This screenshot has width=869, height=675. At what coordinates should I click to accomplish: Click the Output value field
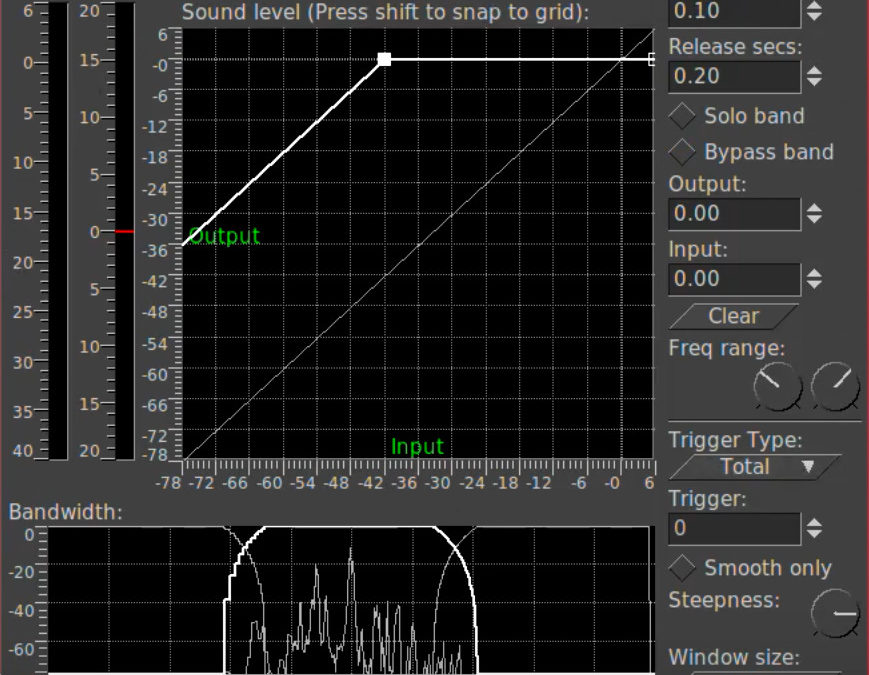point(734,213)
